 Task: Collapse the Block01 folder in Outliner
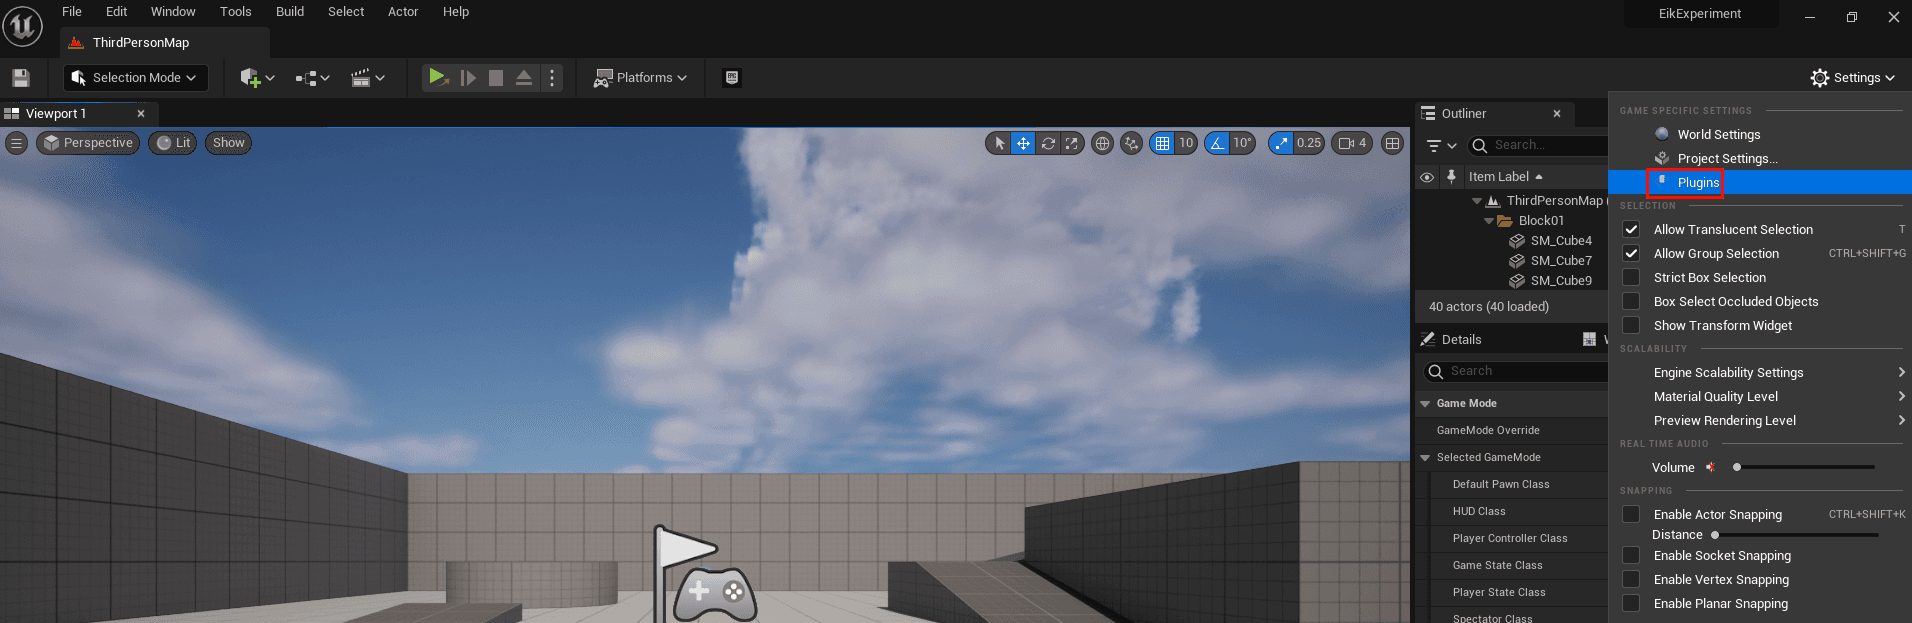click(1489, 221)
